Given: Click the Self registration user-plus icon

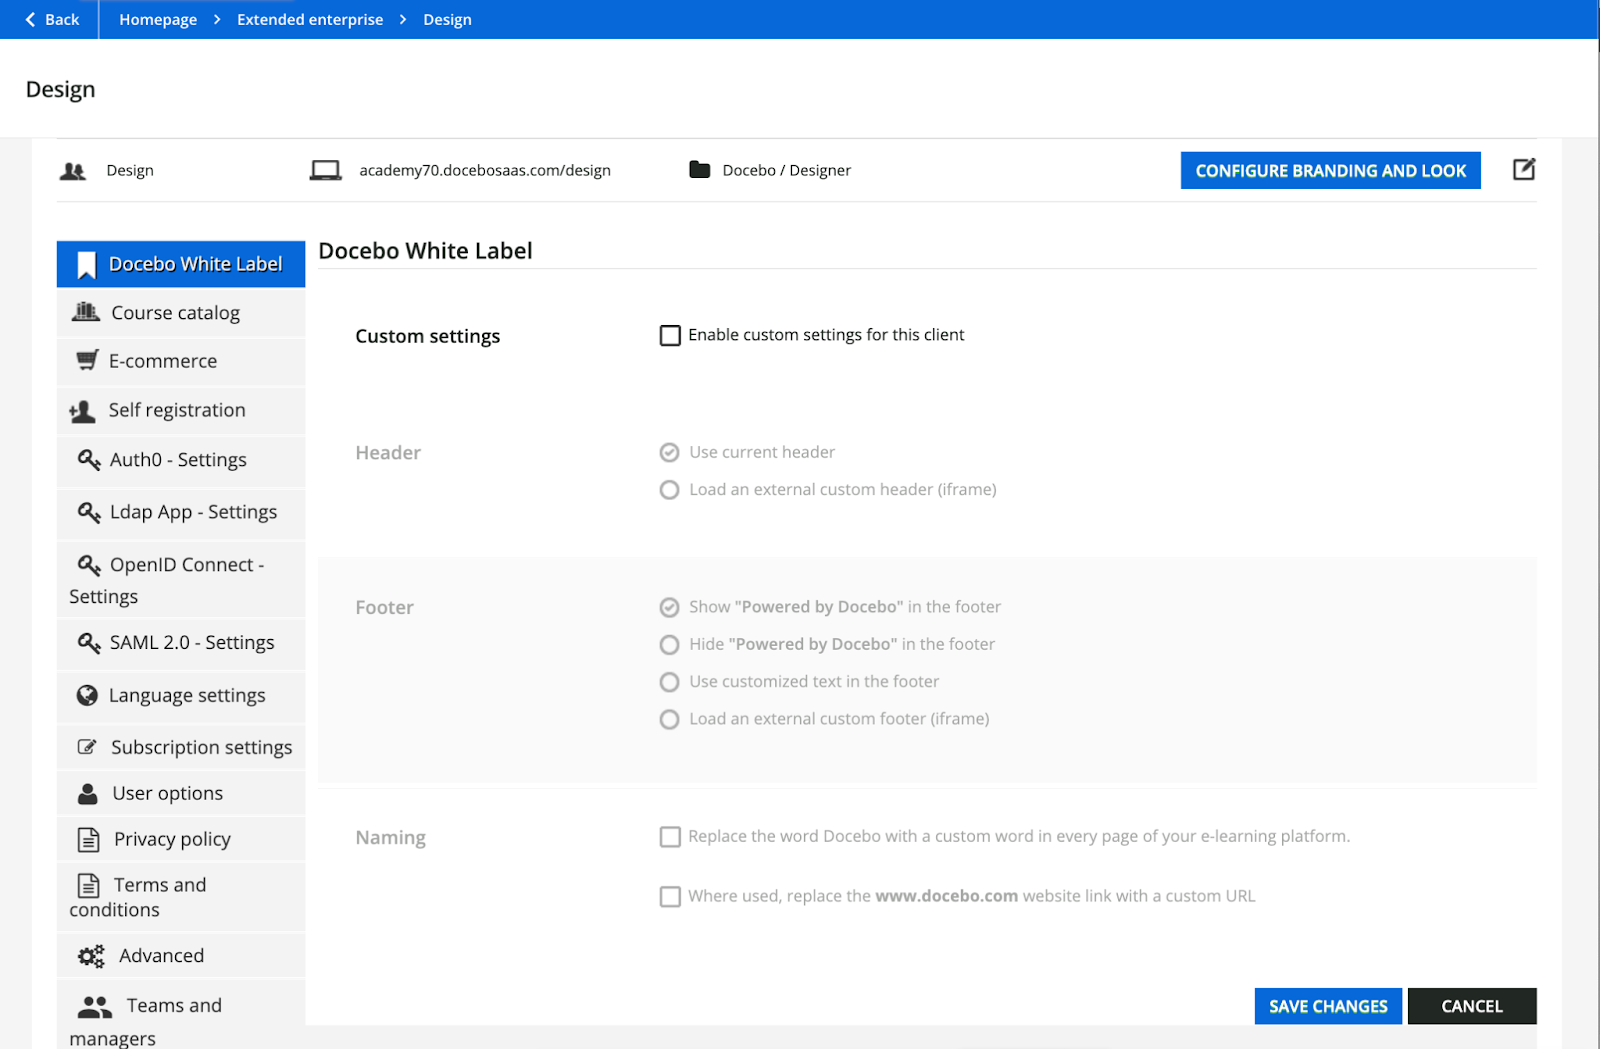Looking at the screenshot, I should click(82, 411).
